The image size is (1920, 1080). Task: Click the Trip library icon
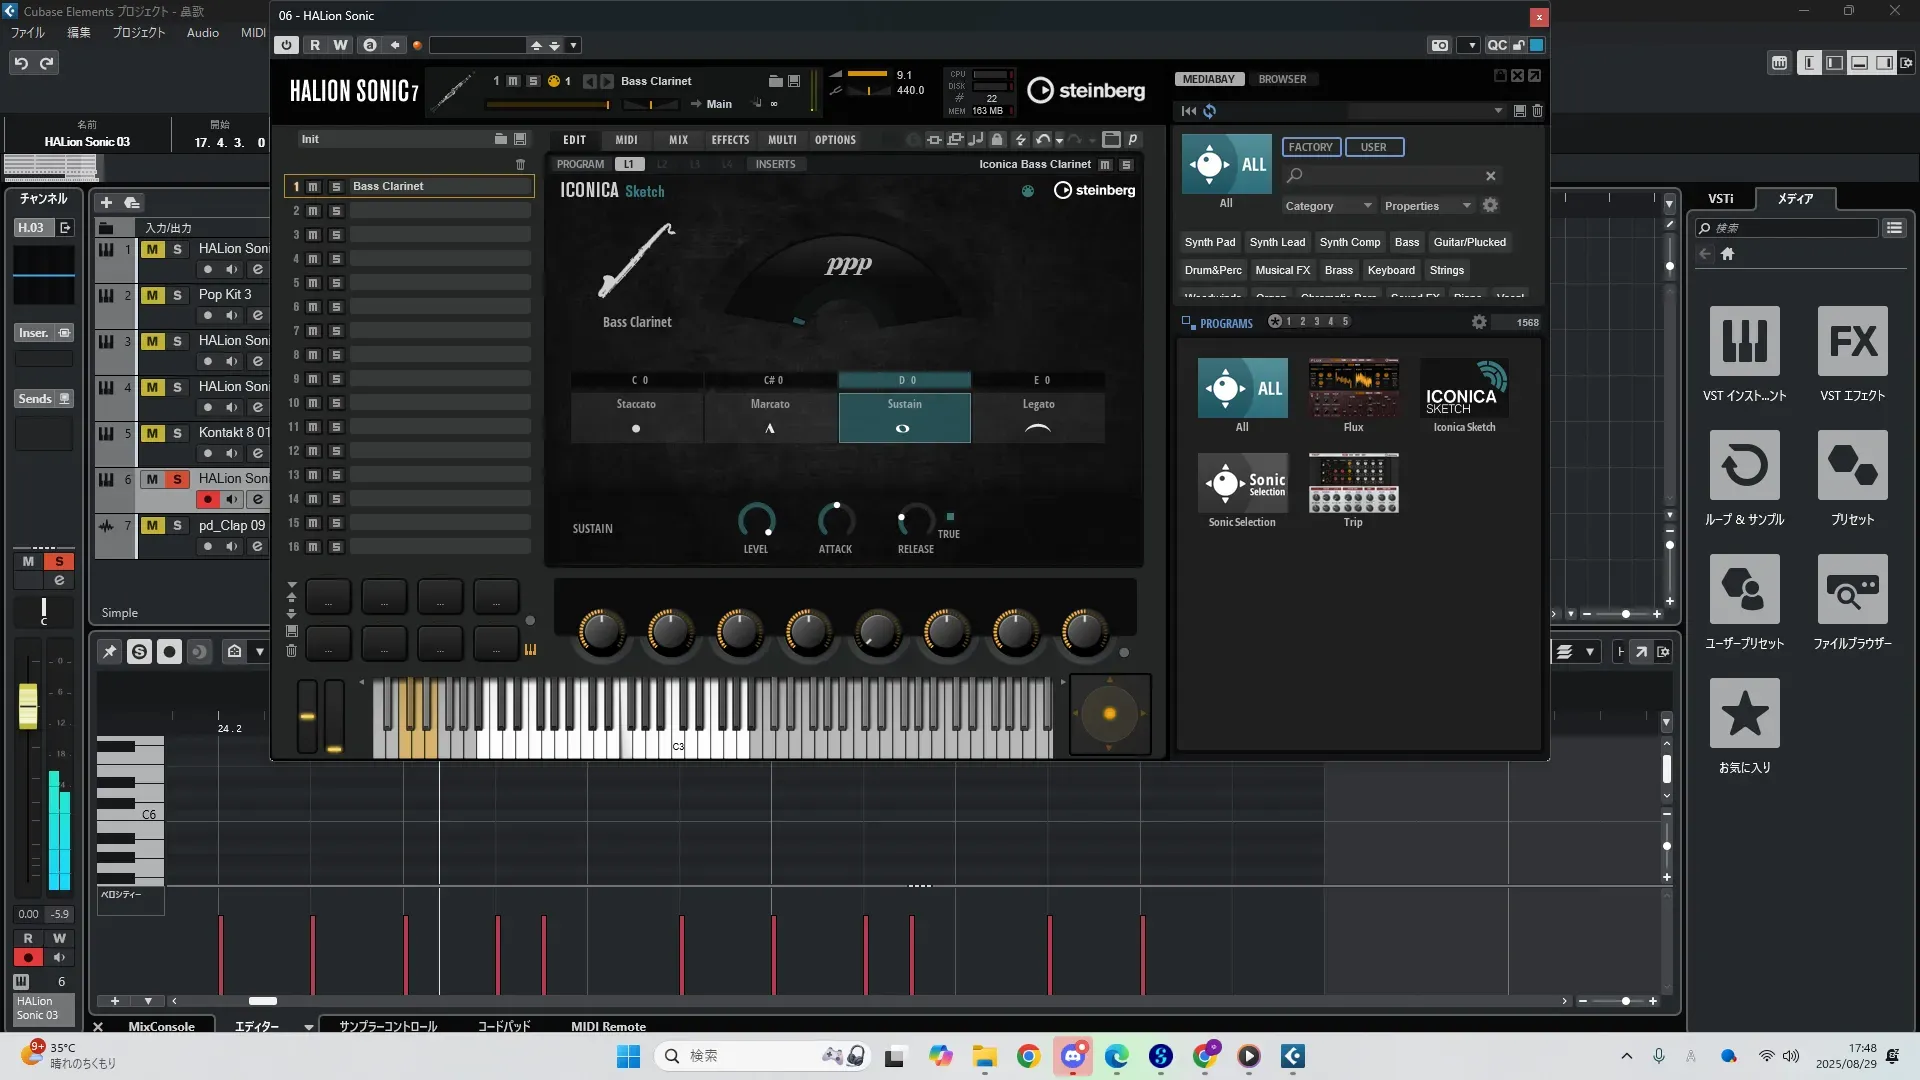pos(1353,483)
